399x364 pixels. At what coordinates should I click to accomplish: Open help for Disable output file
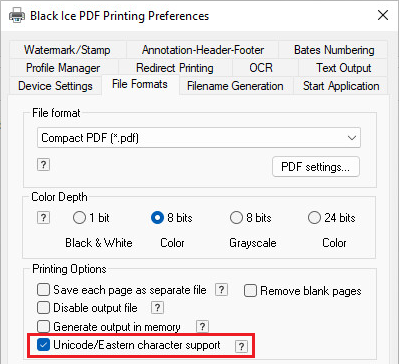(x=157, y=307)
